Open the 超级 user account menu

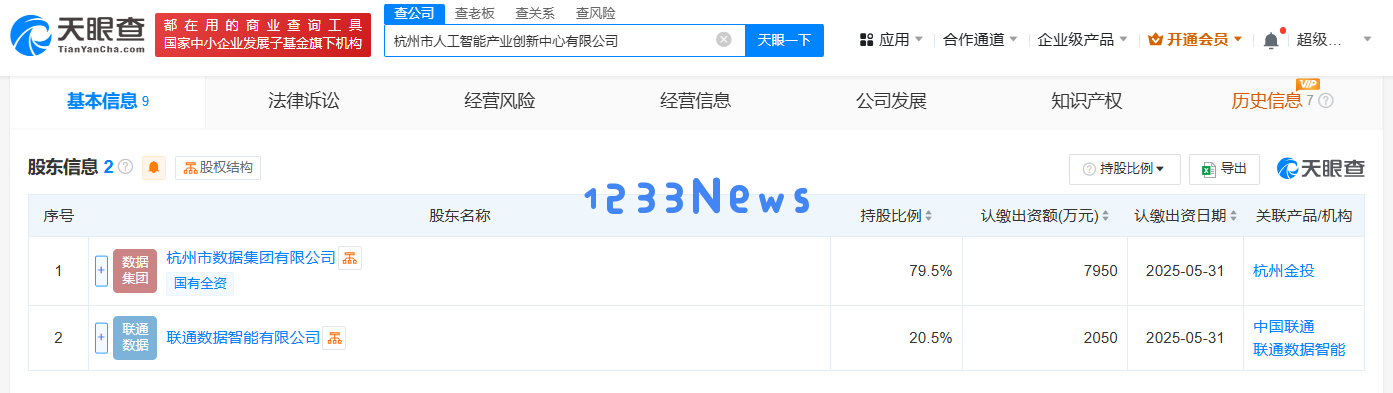coord(1334,40)
